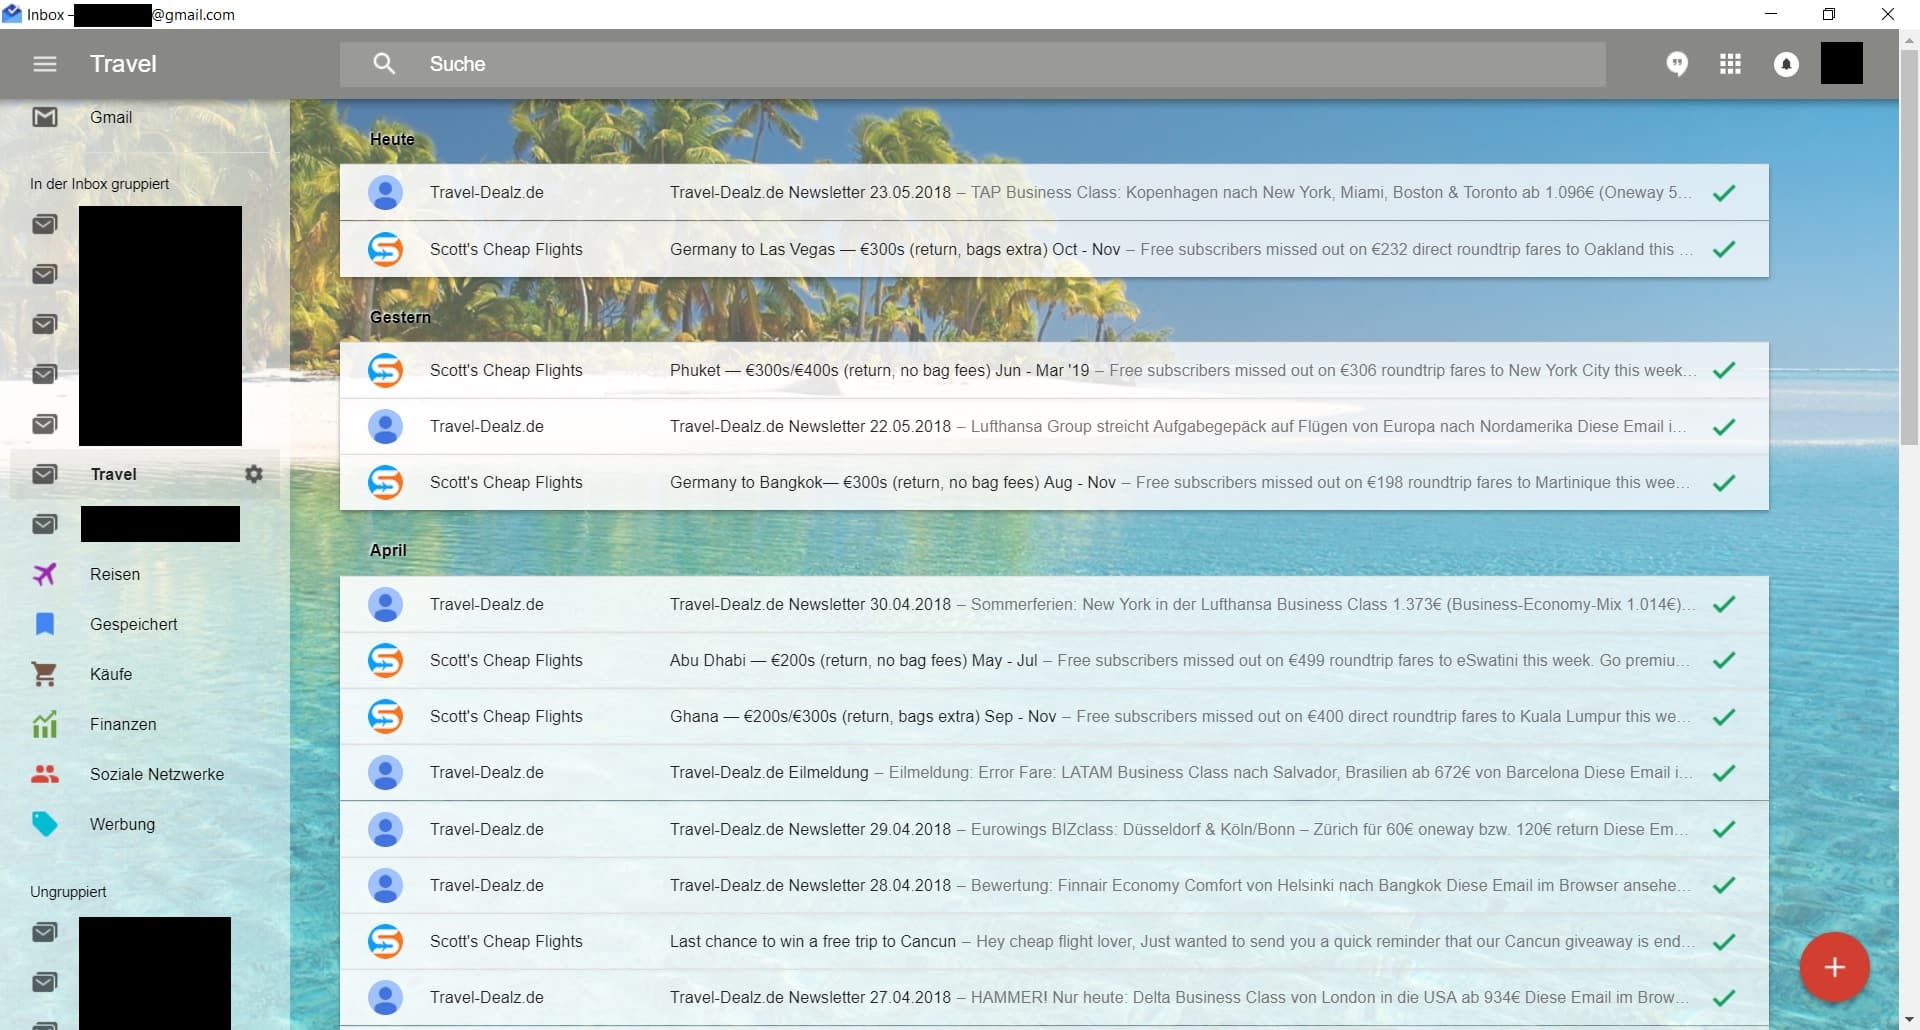Mark Newsletter 27.04.2018 email as done

tap(1724, 998)
